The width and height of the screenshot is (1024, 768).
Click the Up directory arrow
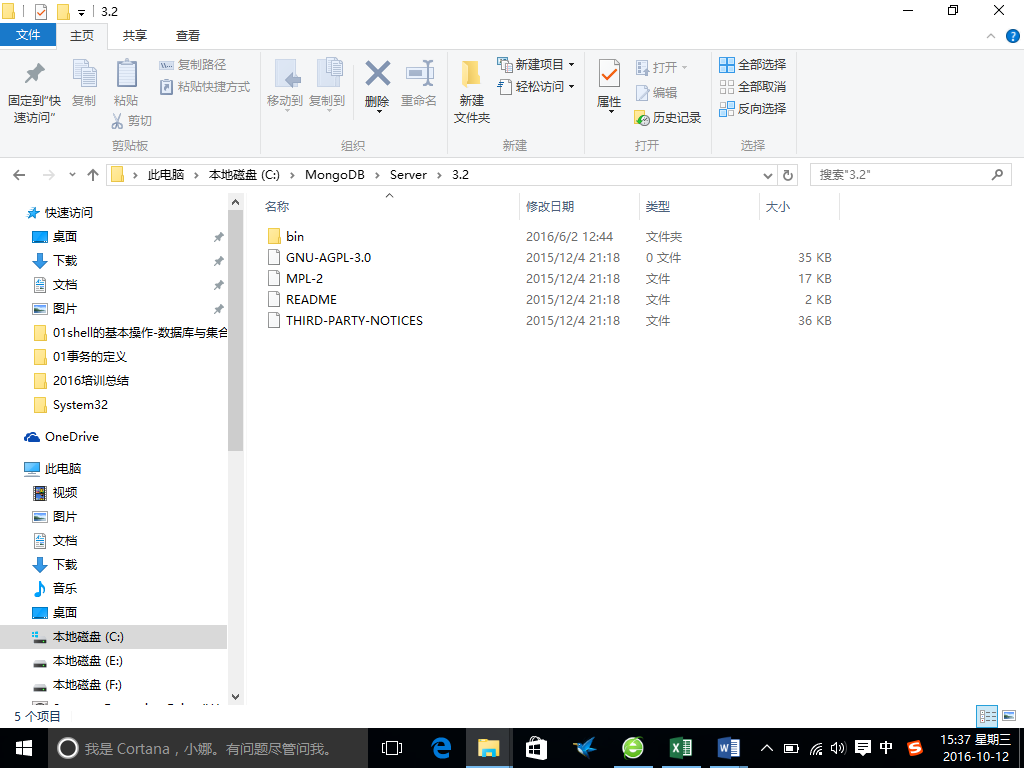point(93,175)
